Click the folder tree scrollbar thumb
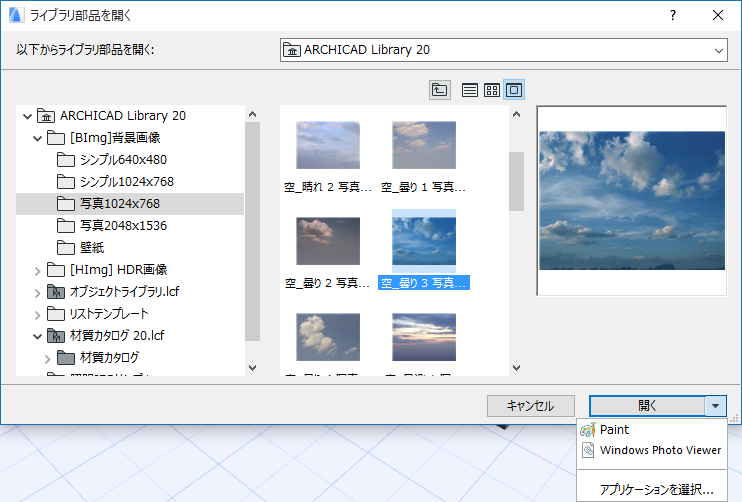 coord(252,231)
